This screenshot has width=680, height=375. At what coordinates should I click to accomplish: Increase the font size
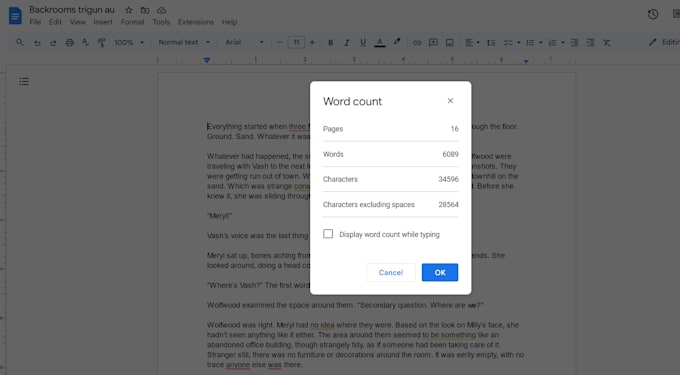coord(312,42)
